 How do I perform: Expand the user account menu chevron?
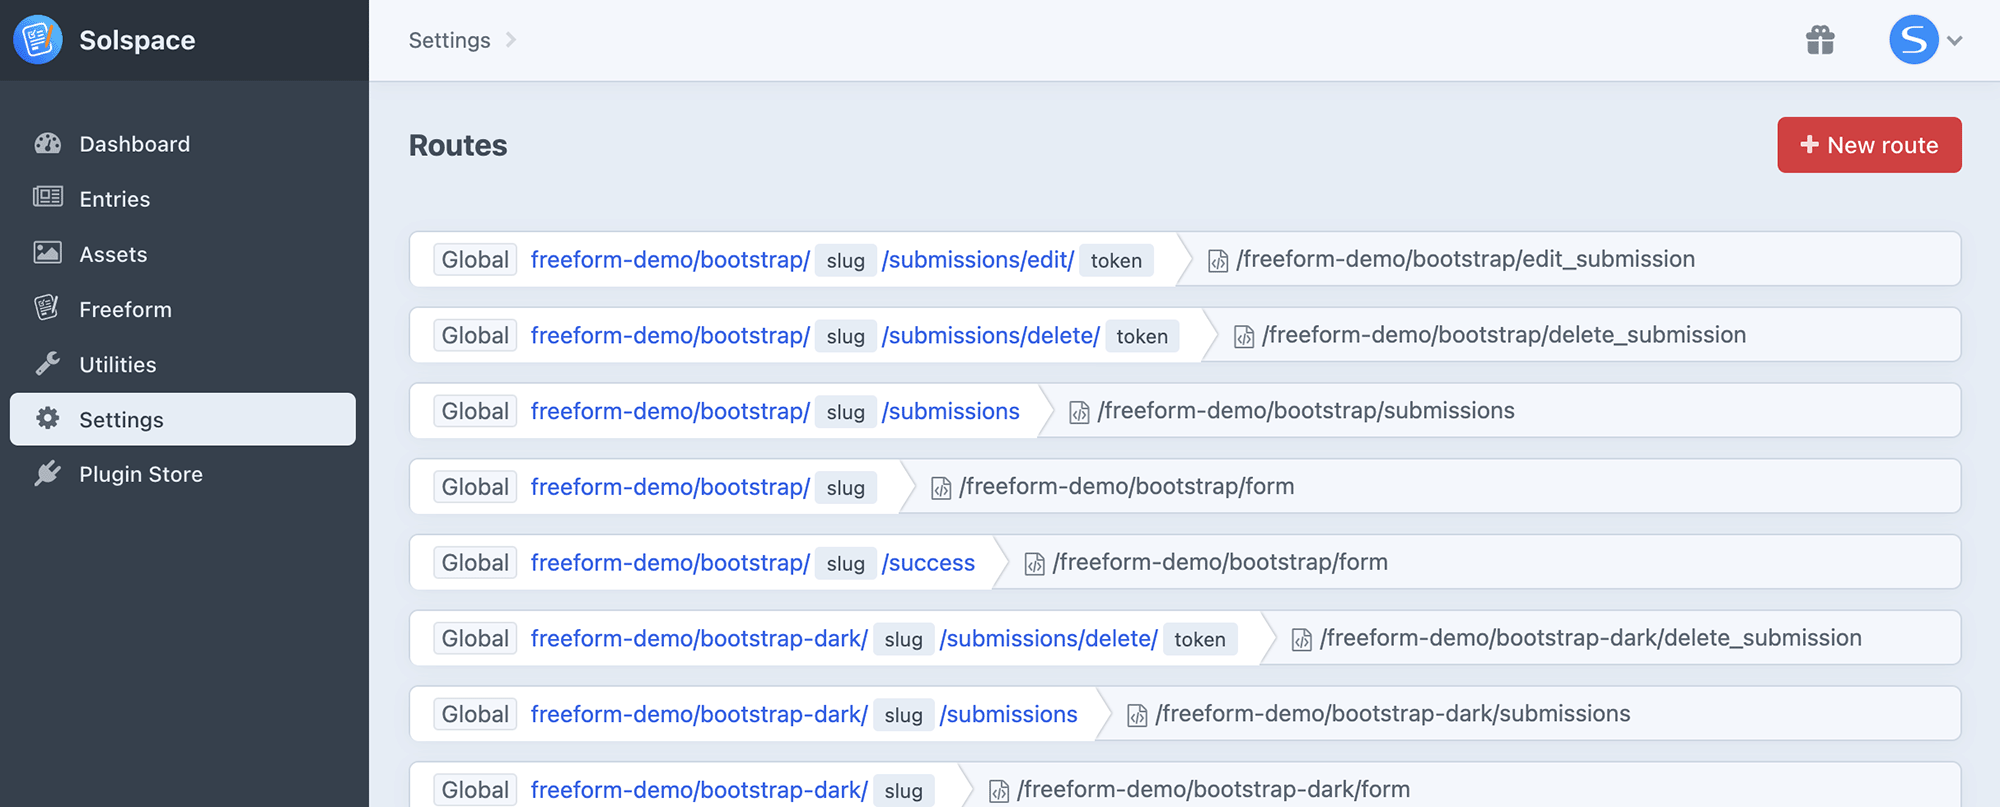(x=1955, y=41)
